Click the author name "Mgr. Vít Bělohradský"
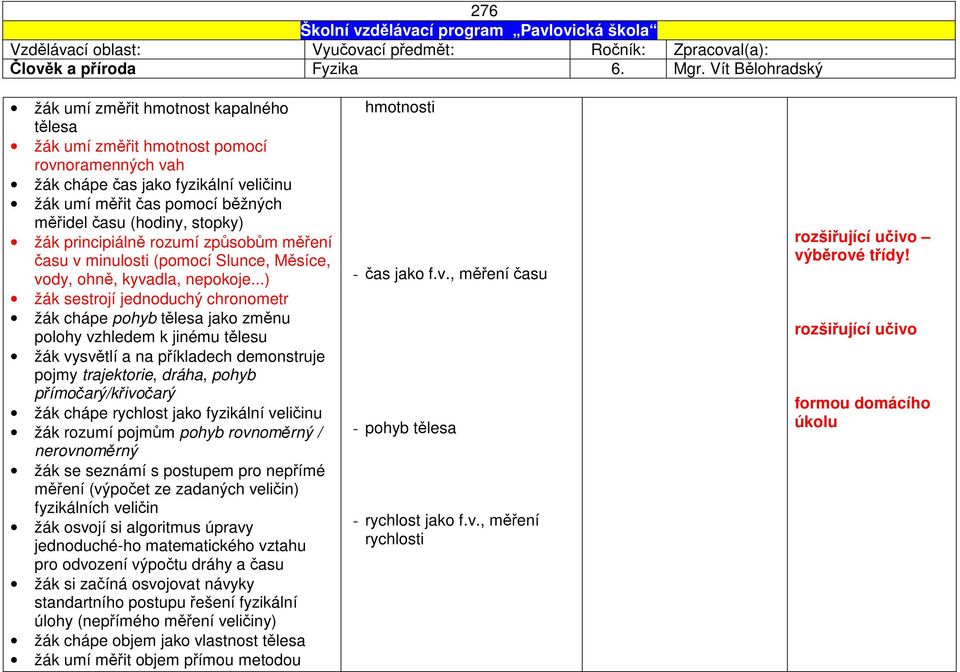 coord(748,69)
